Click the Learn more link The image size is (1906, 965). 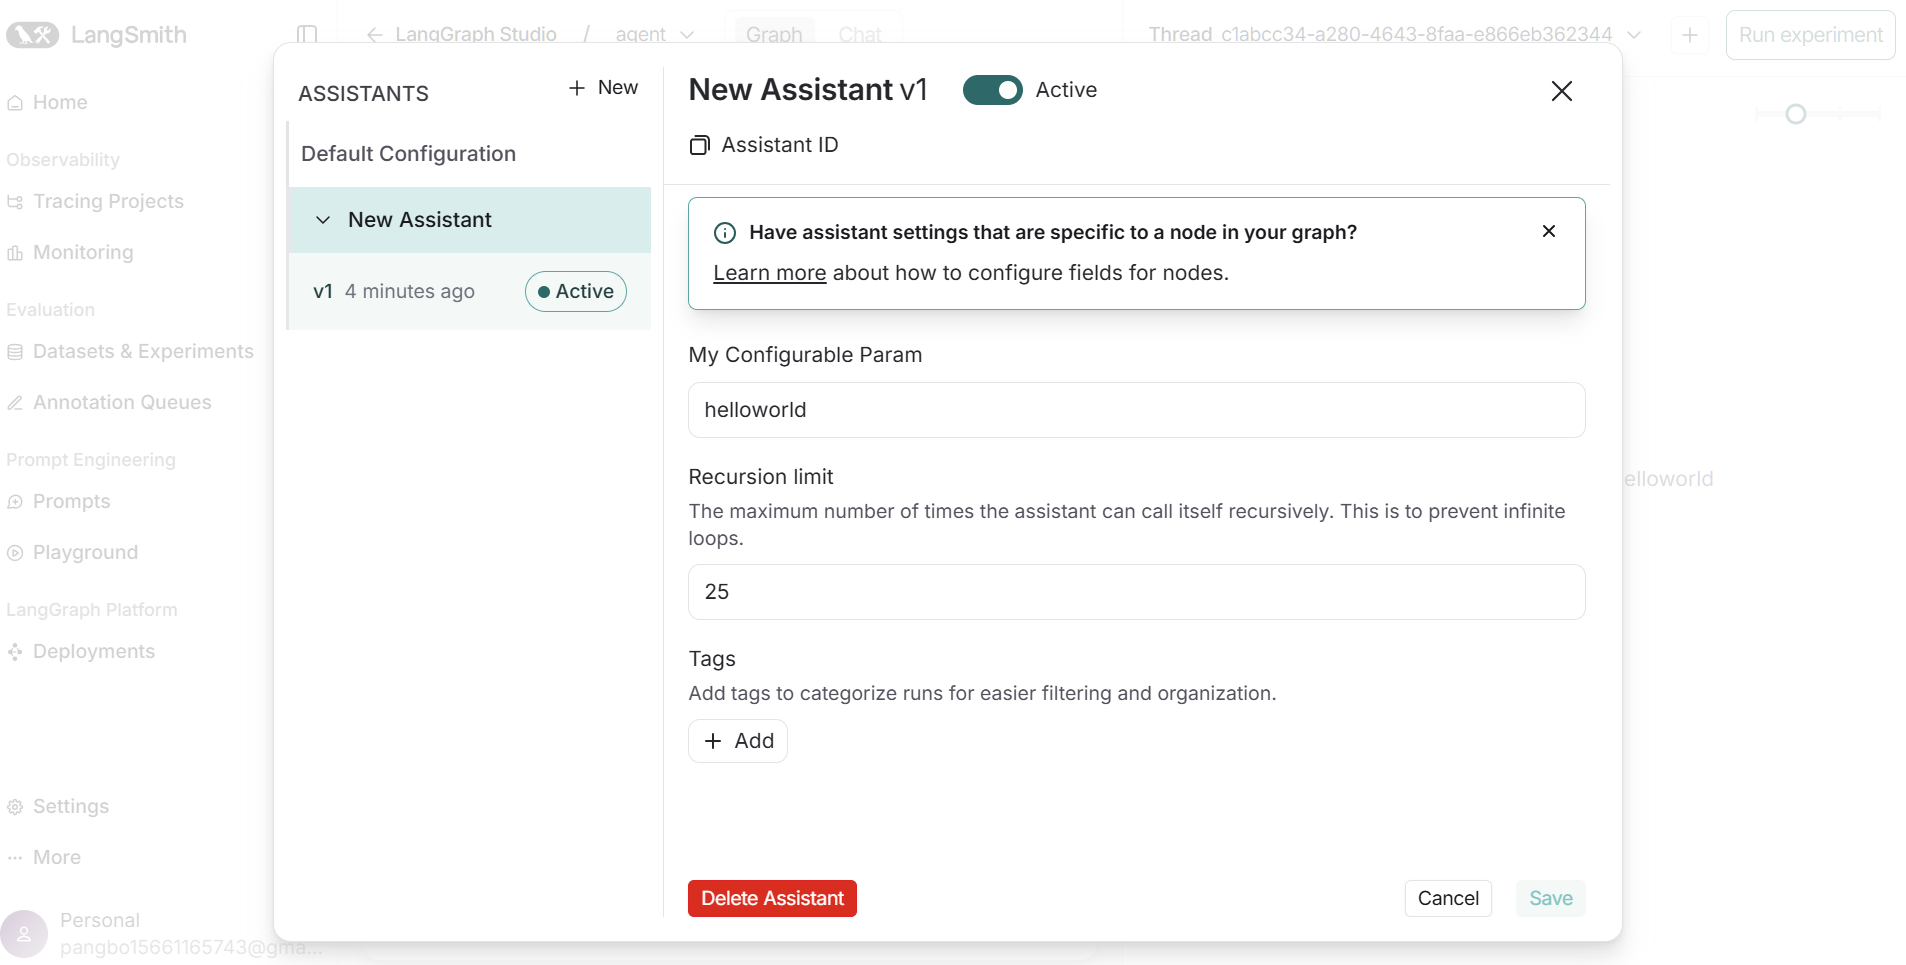point(769,273)
